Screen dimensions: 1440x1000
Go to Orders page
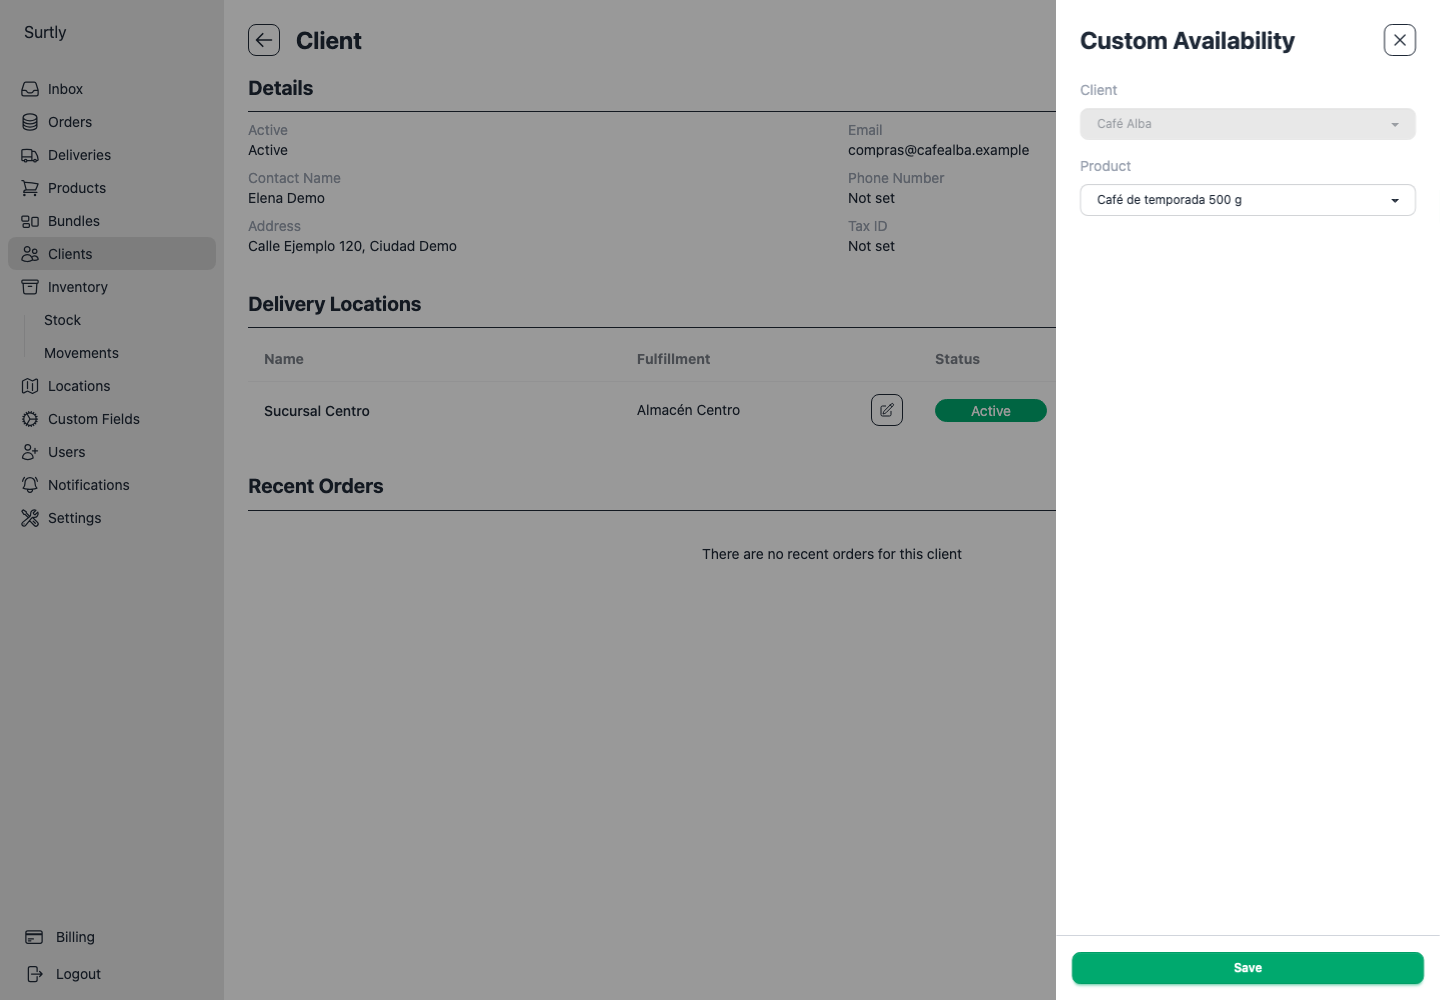[x=112, y=122]
